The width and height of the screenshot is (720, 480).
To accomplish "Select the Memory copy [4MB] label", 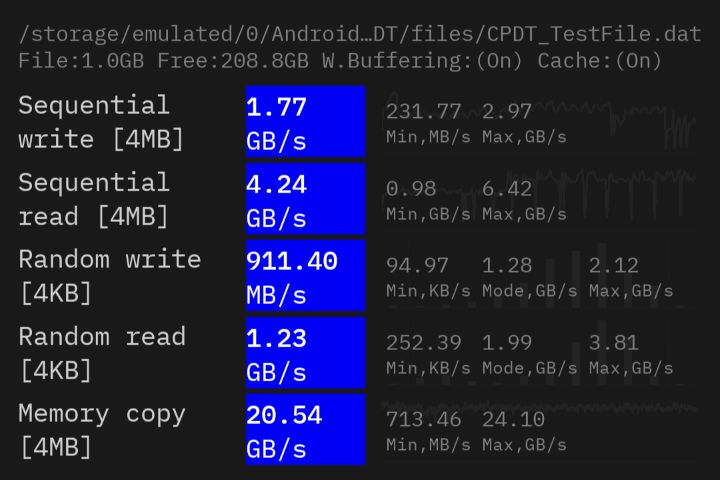I will tap(102, 430).
